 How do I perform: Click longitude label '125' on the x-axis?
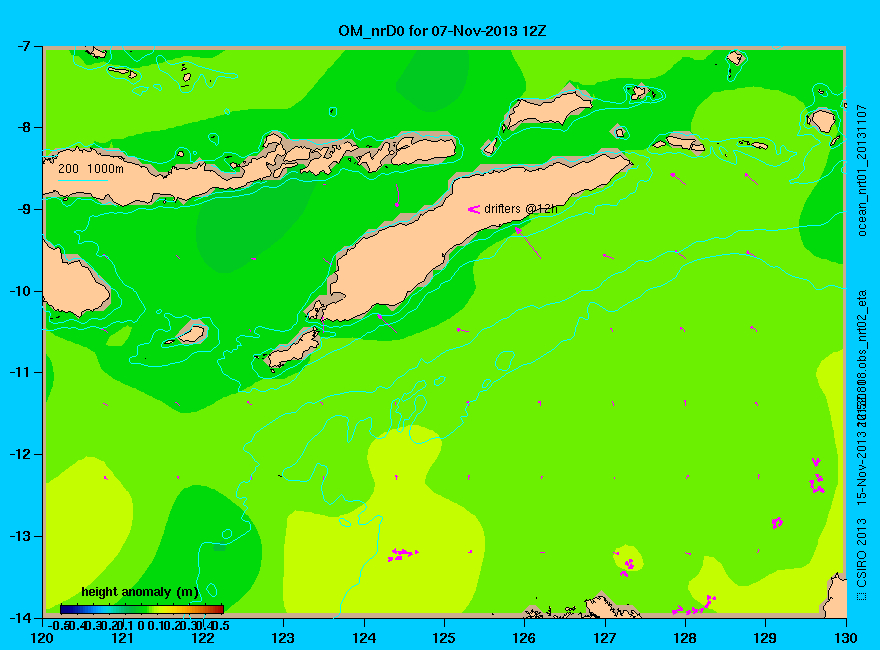click(x=444, y=638)
